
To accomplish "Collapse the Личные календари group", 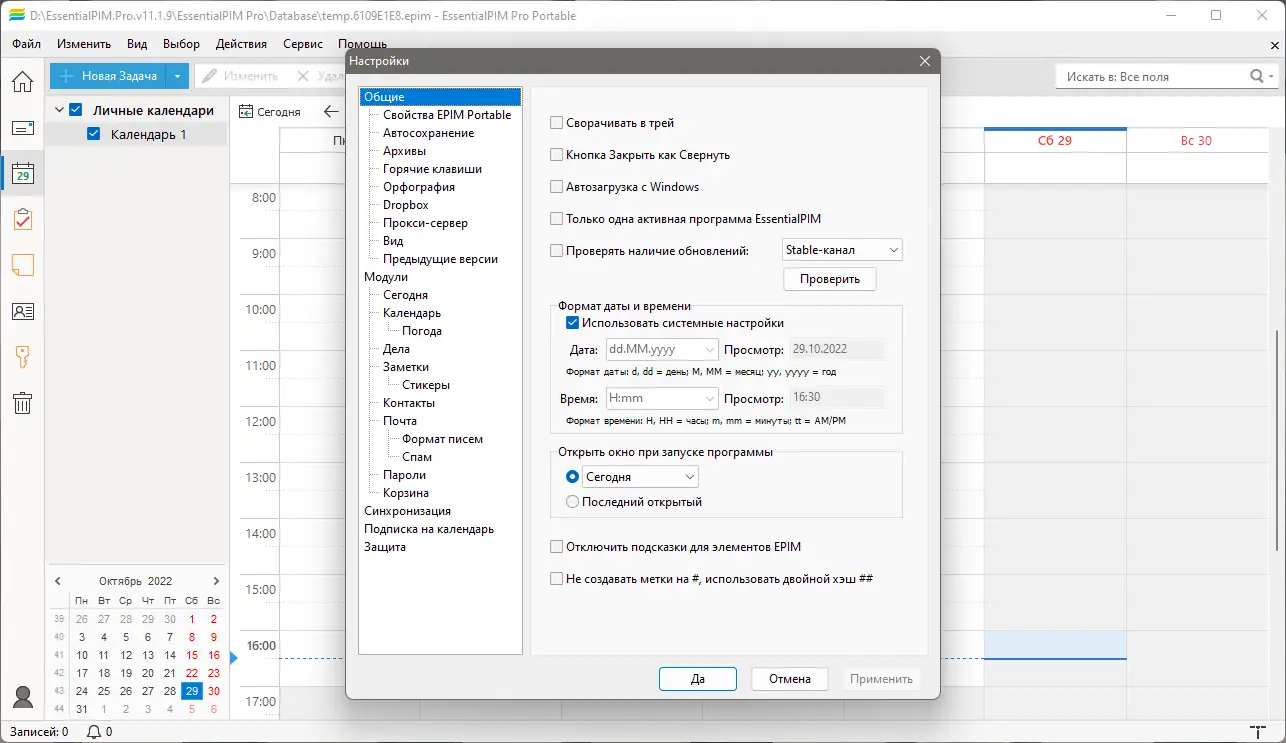I will point(59,110).
